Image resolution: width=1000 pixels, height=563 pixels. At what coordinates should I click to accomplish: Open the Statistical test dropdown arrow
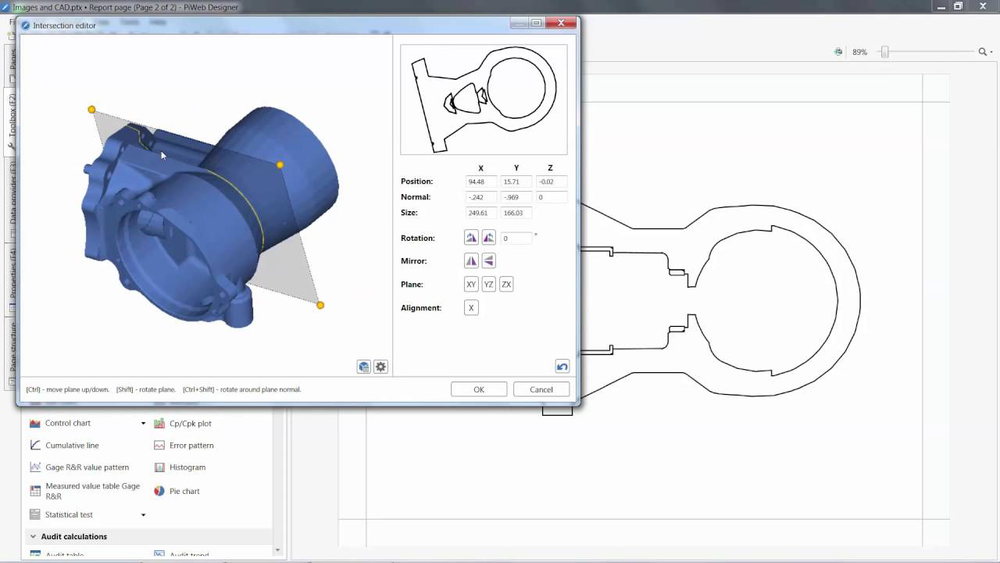143,515
